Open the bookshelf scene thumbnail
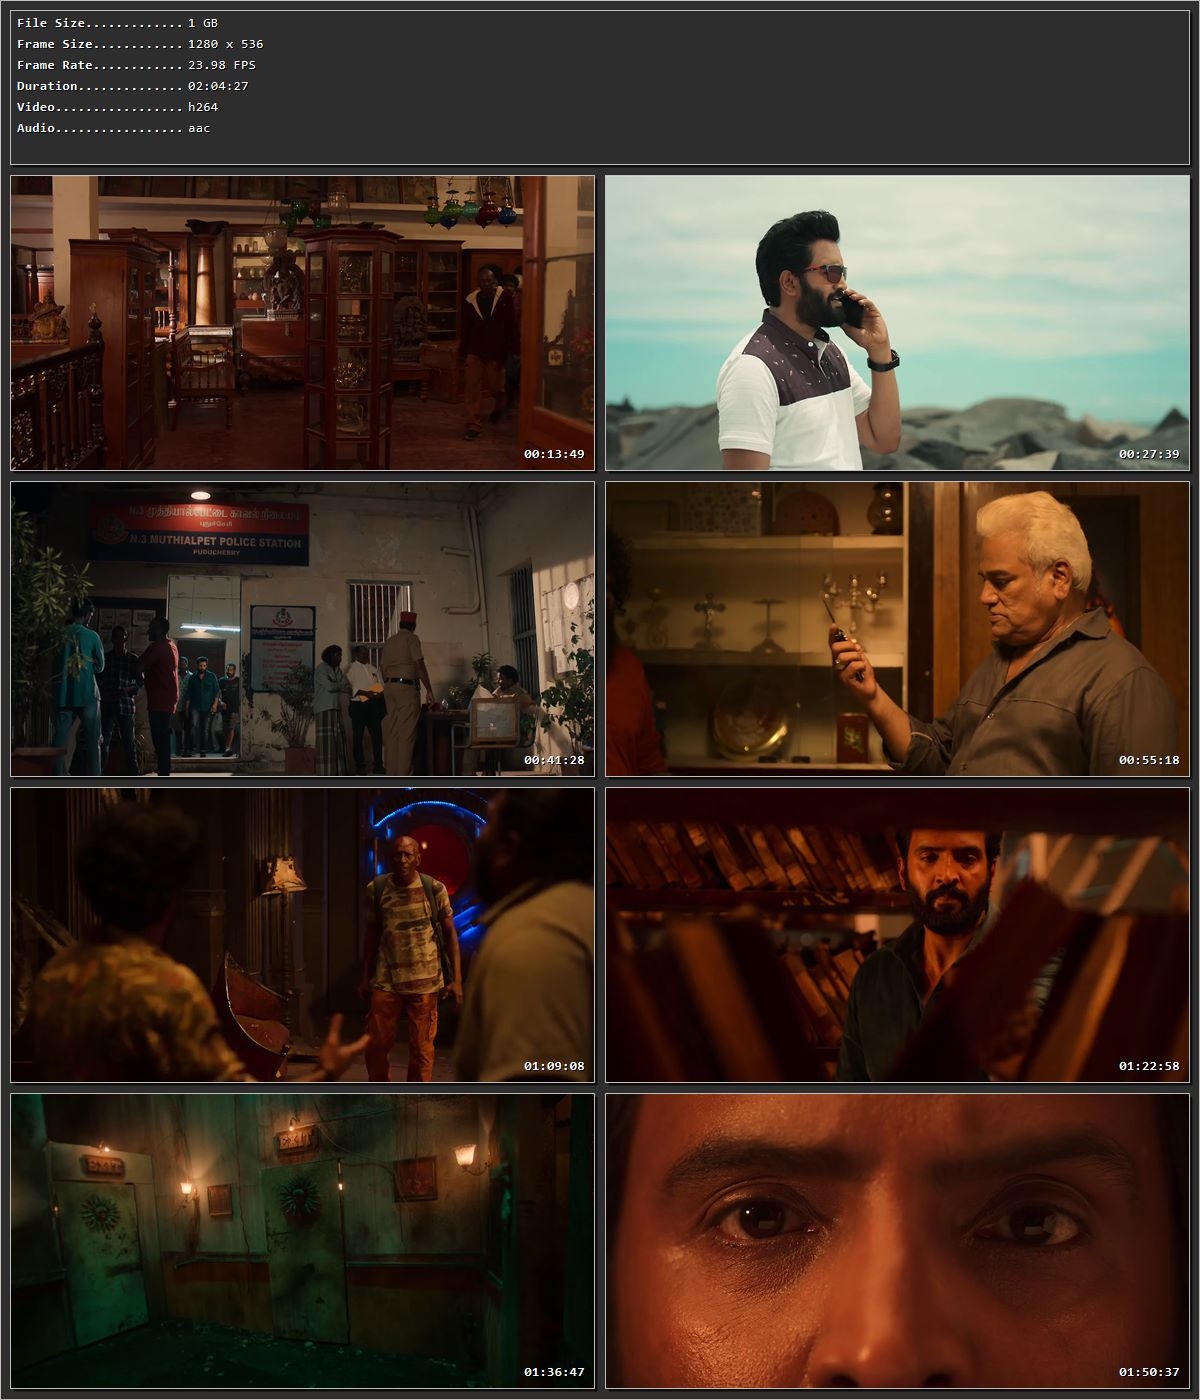Image resolution: width=1200 pixels, height=1400 pixels. (x=897, y=935)
